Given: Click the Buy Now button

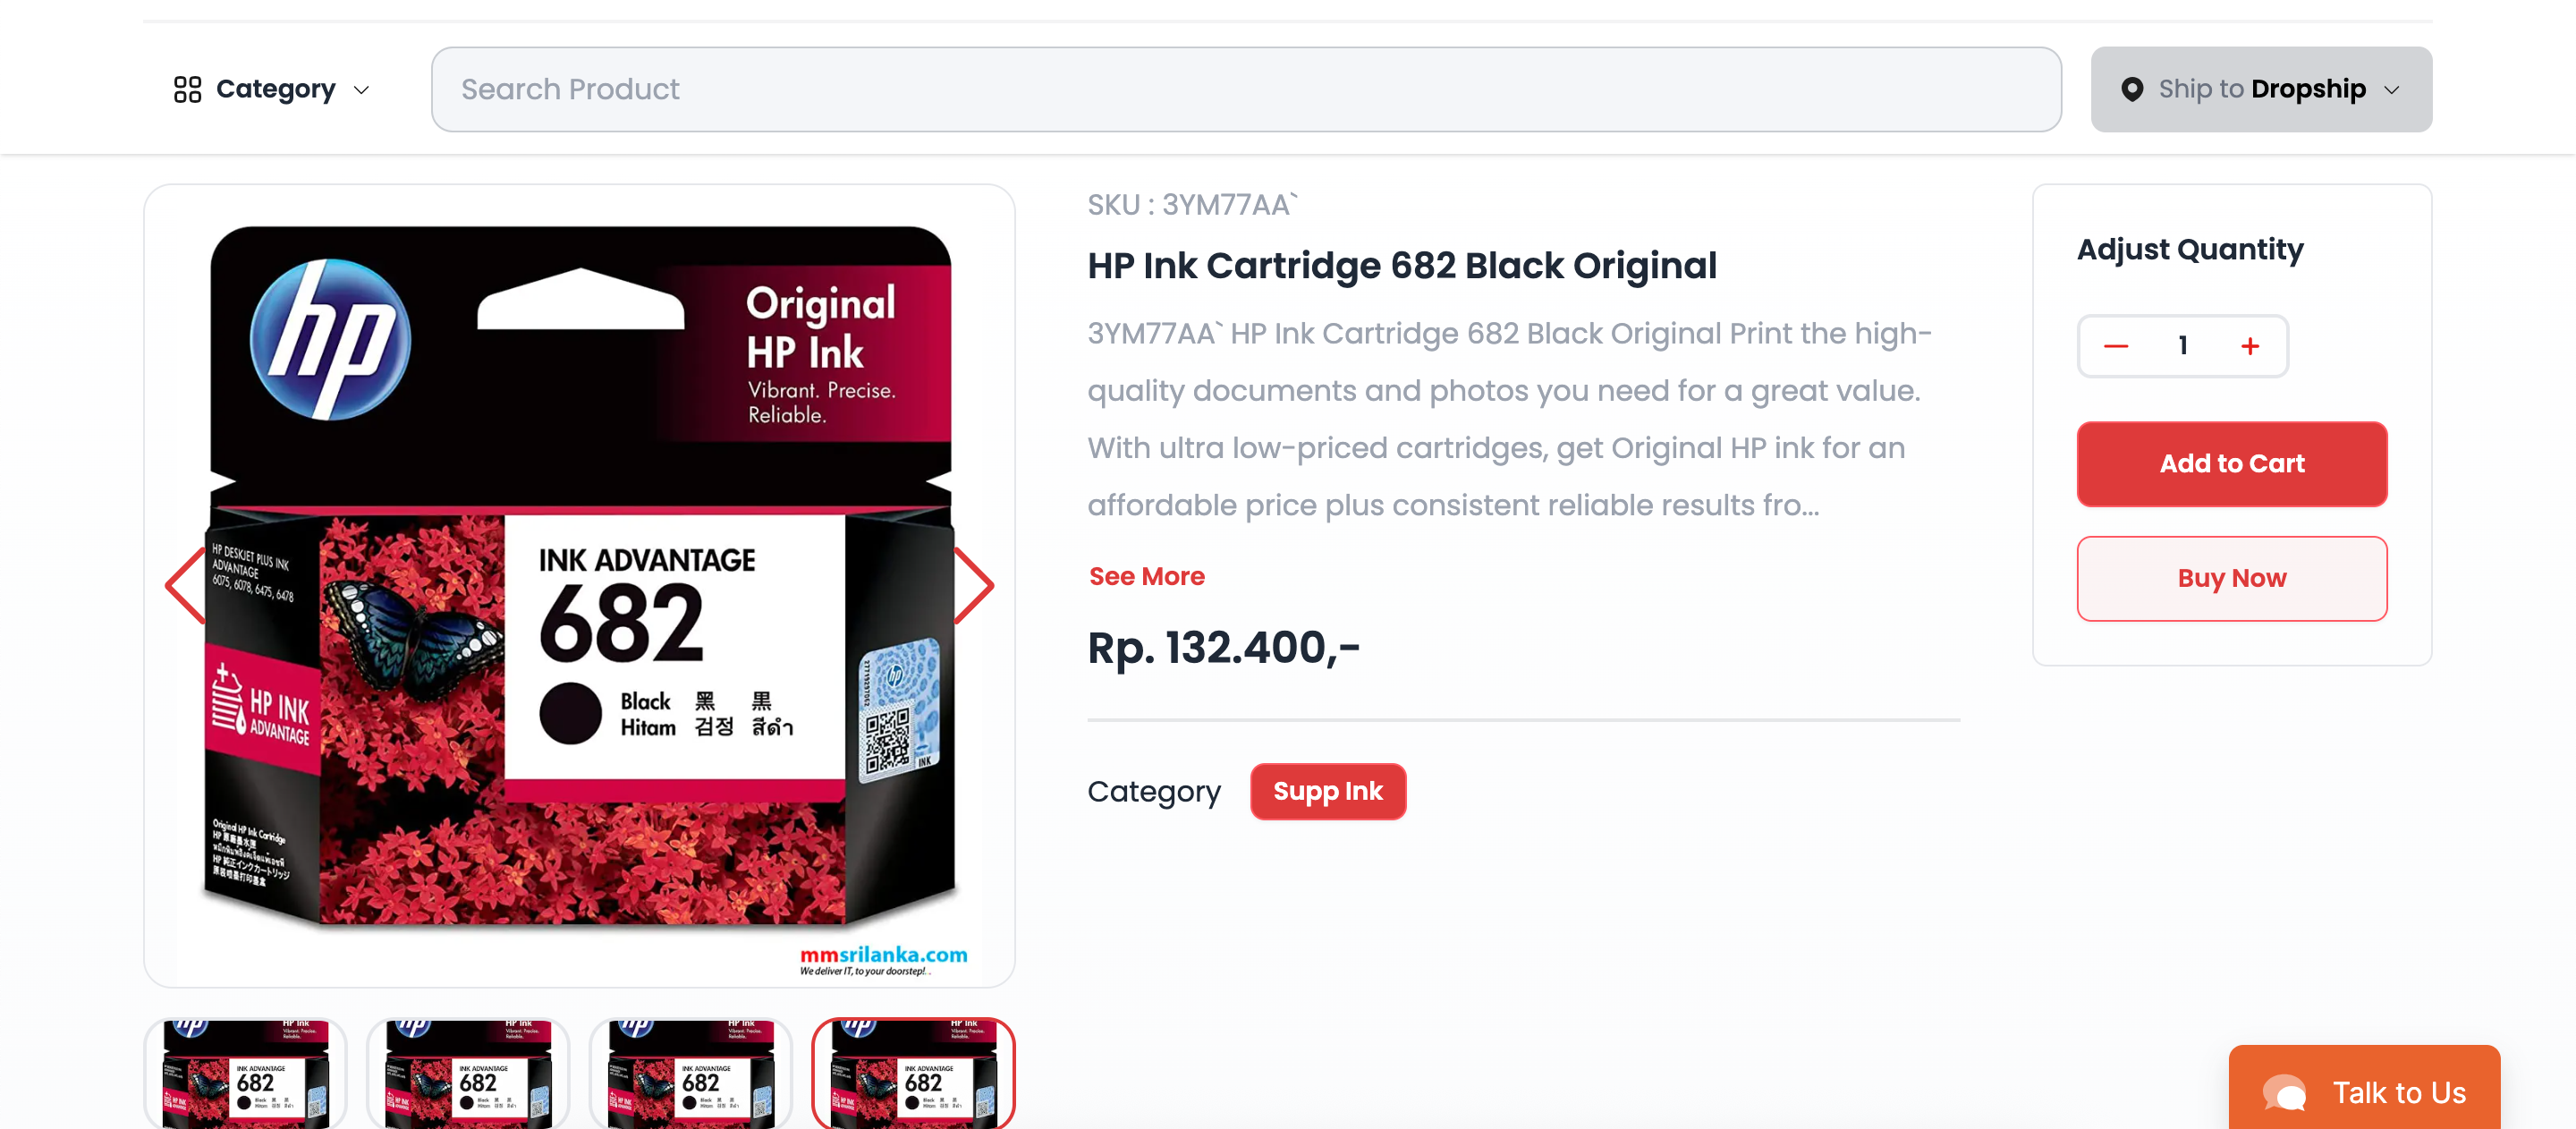Looking at the screenshot, I should (x=2231, y=579).
